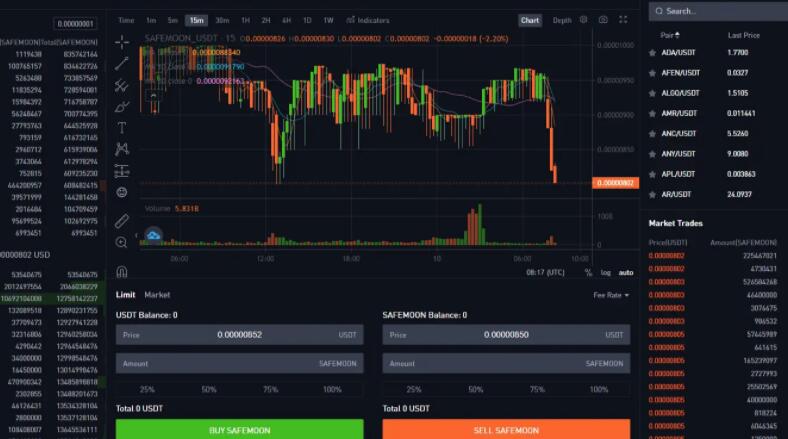Favorite the AR/USDT pair star
The height and width of the screenshot is (439, 788).
tap(652, 195)
